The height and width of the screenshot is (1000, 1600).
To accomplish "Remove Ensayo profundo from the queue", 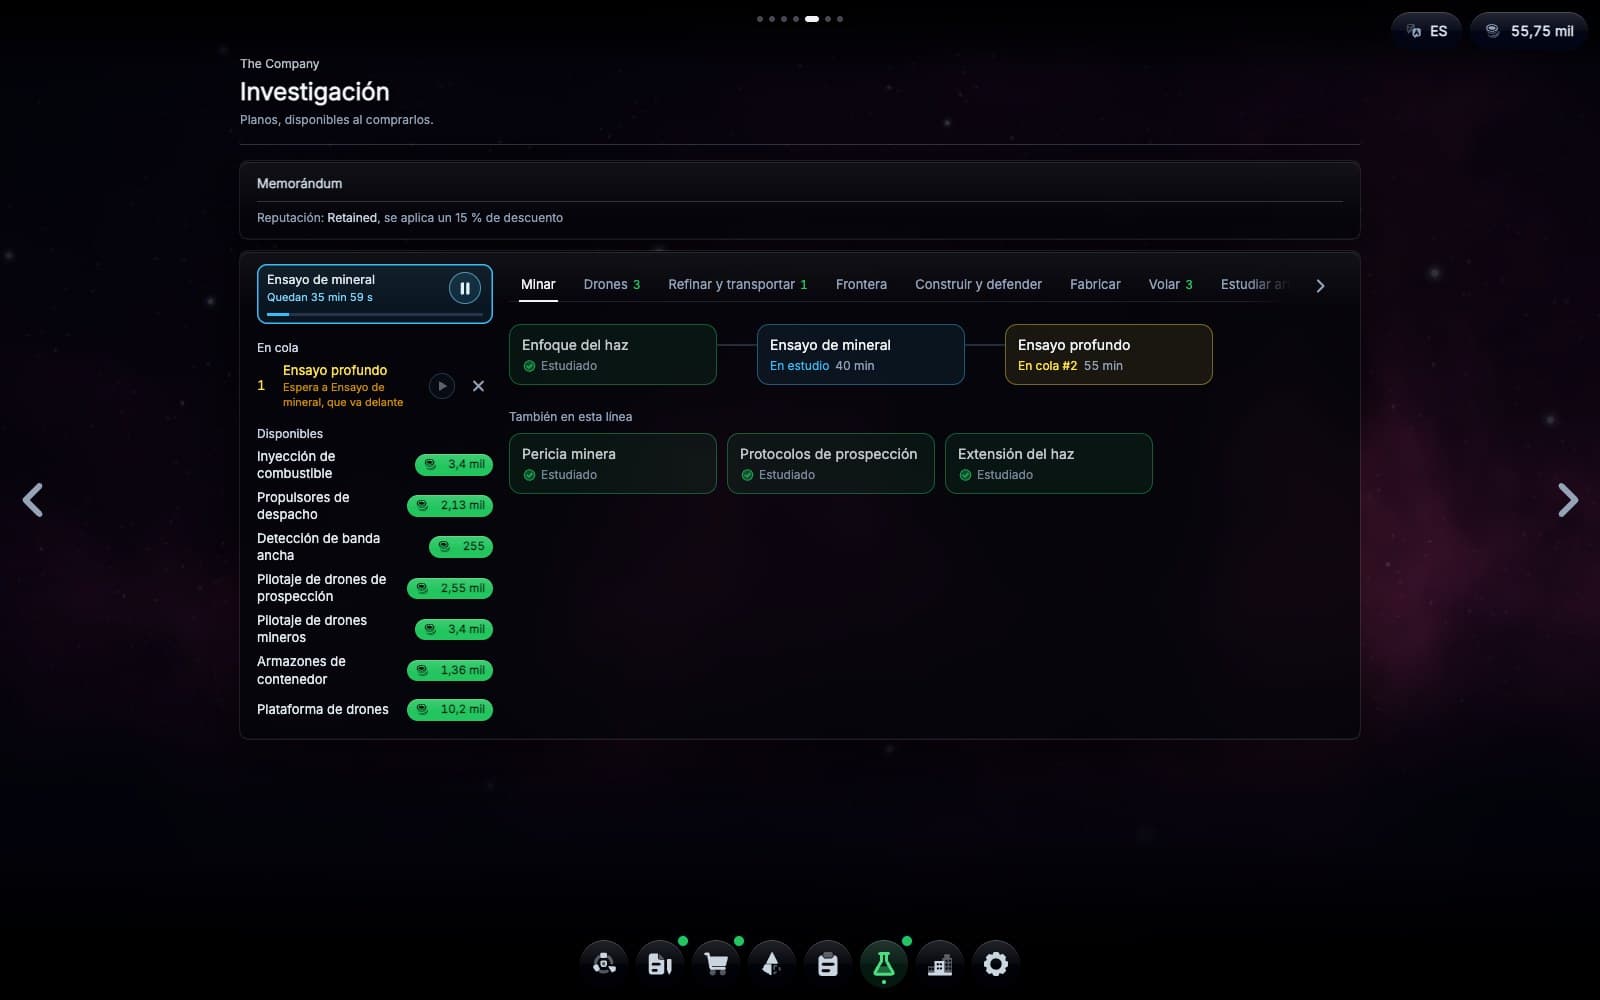I will pyautogui.click(x=478, y=386).
